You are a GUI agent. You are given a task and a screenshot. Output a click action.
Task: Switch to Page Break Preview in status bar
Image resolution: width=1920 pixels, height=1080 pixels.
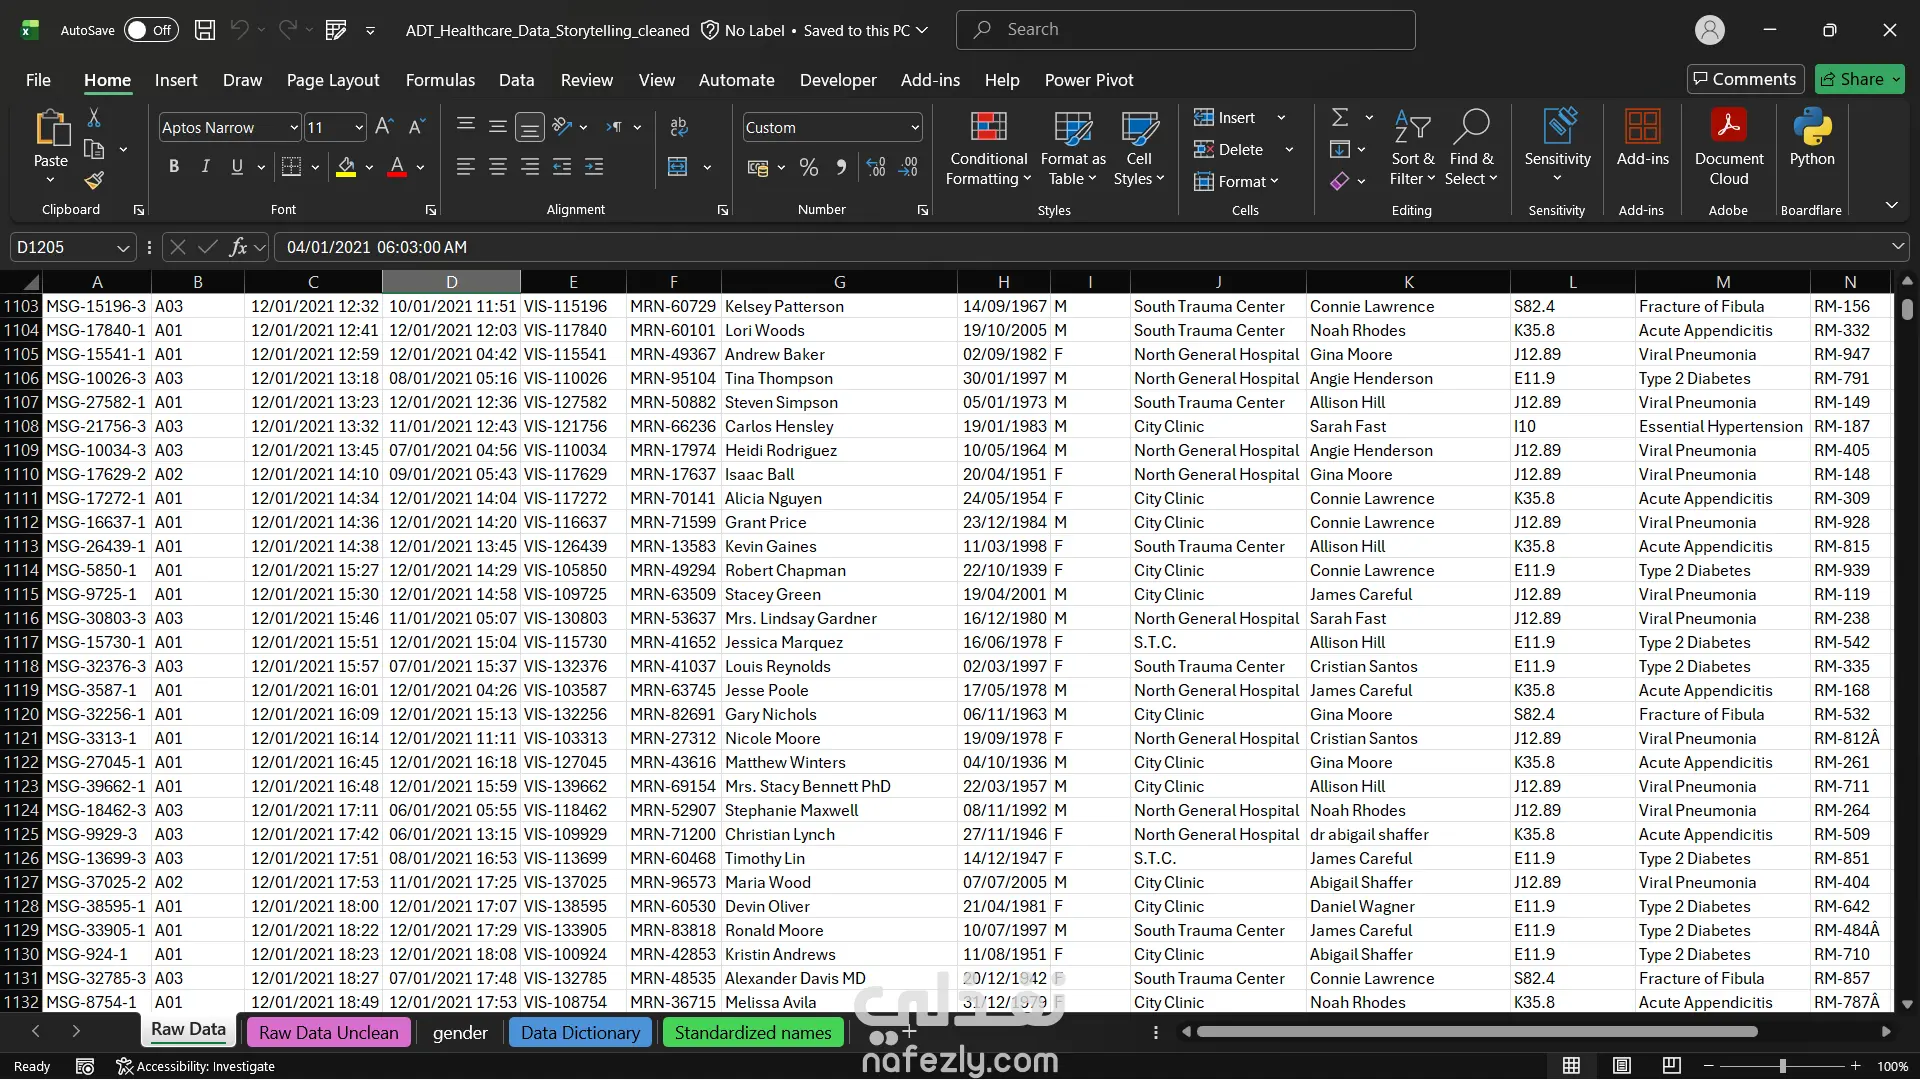[1671, 1066]
